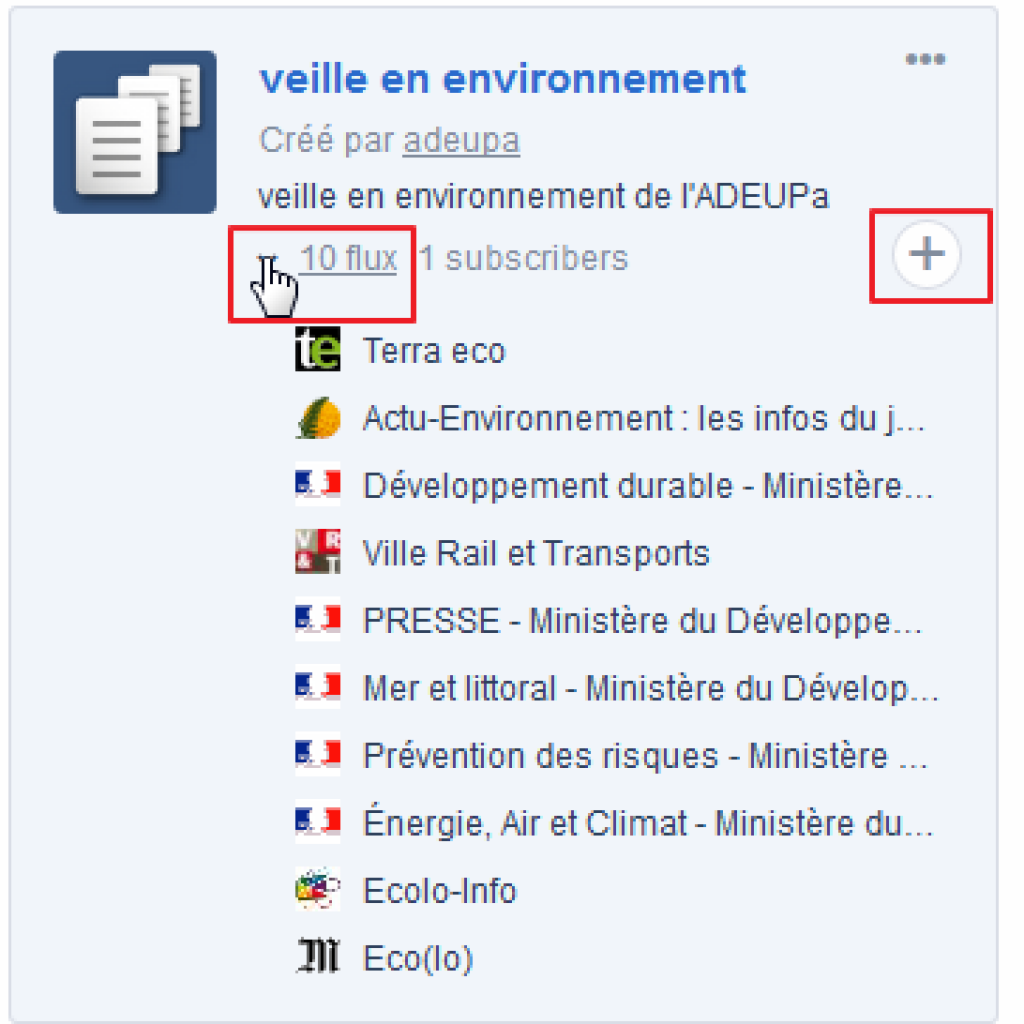Select Mer et littoral feed
Viewport: 1024px width, 1024px height.
[x=650, y=688]
